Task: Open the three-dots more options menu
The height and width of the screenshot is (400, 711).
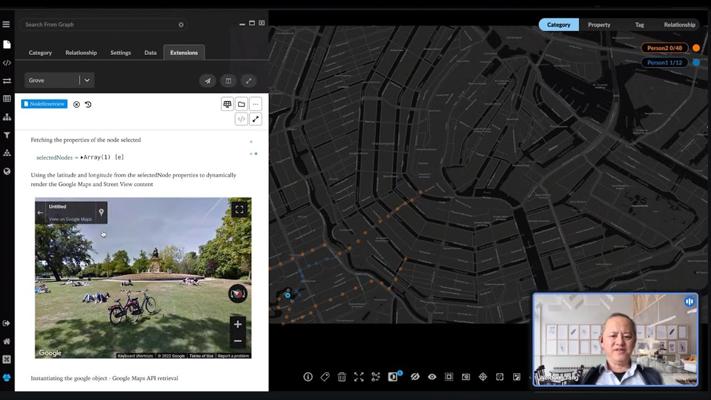Action: point(256,104)
